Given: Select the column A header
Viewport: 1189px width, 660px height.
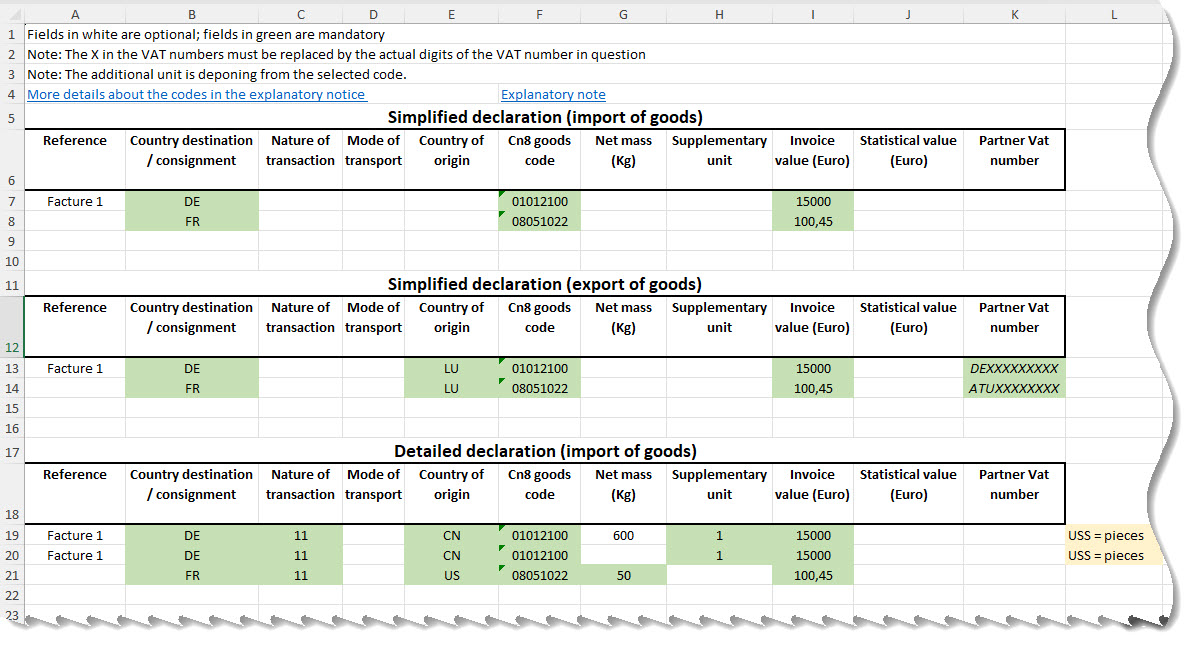Looking at the screenshot, I should [75, 14].
